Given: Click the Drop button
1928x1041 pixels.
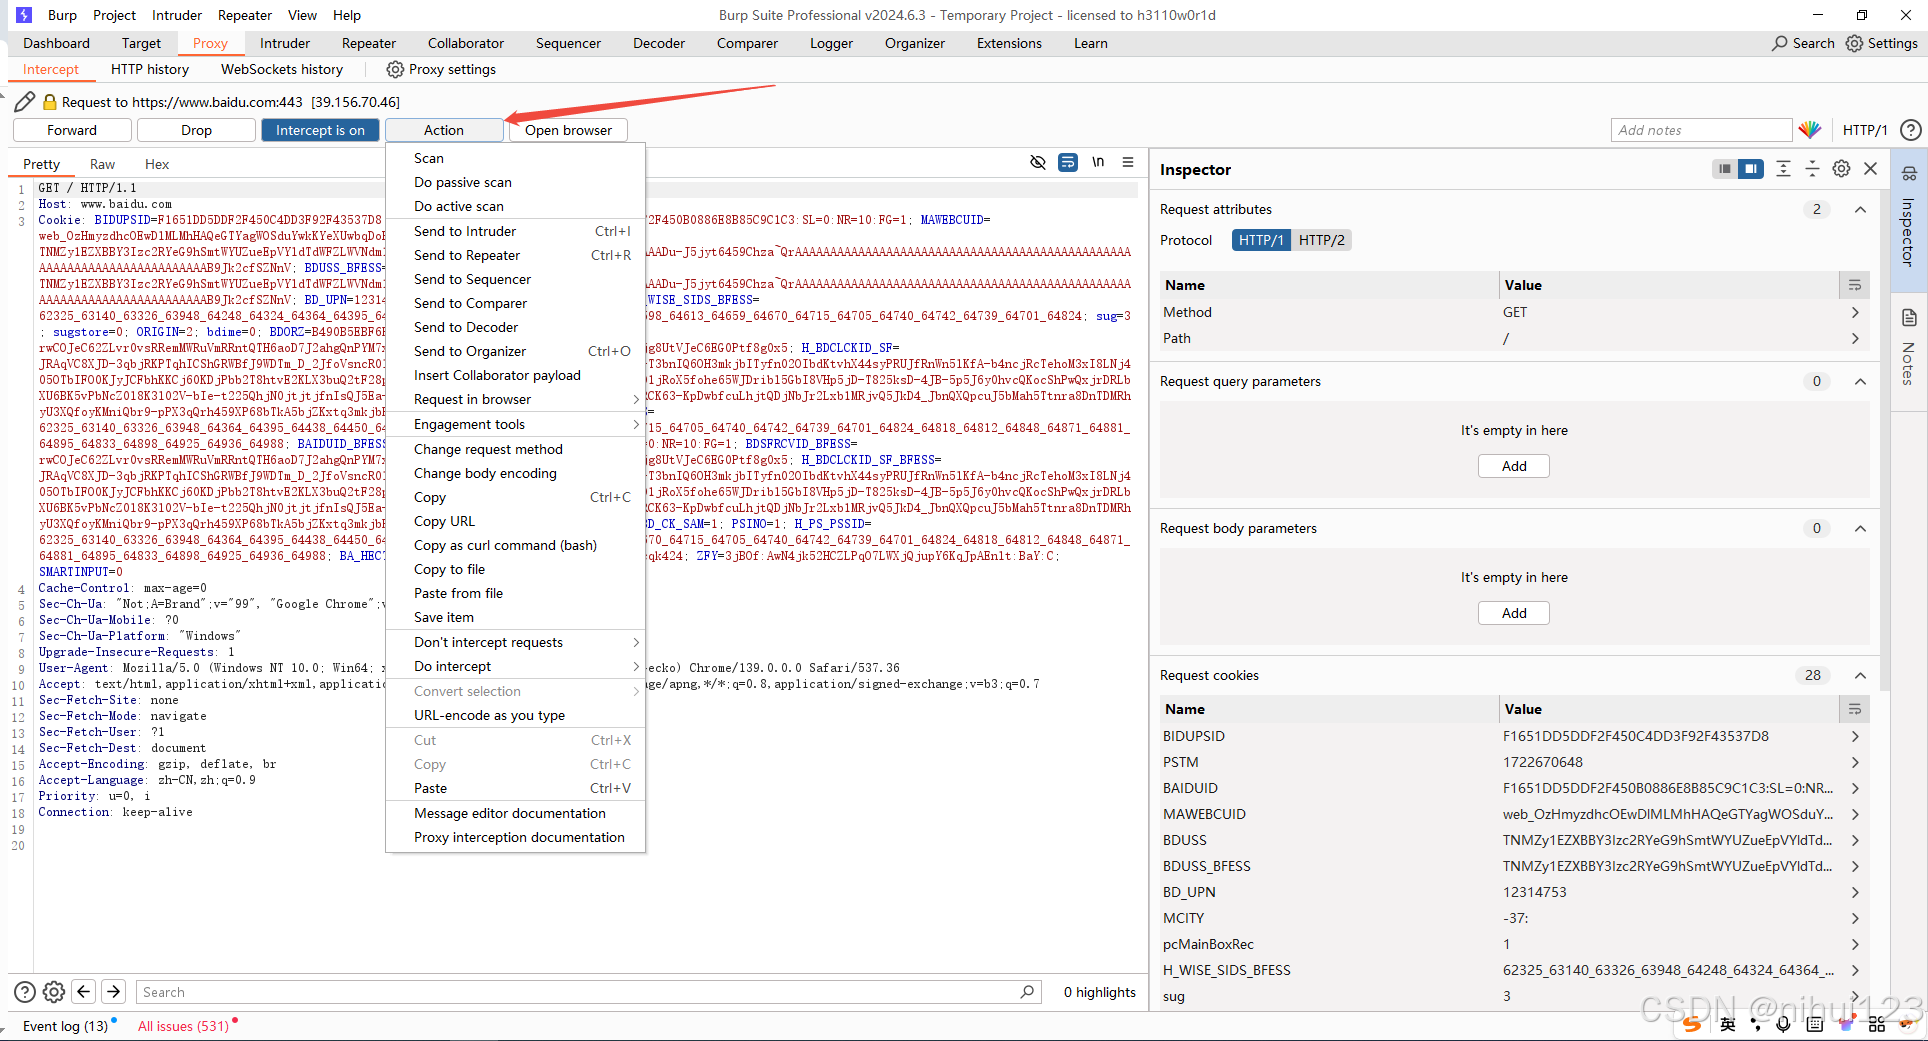Looking at the screenshot, I should [x=196, y=130].
